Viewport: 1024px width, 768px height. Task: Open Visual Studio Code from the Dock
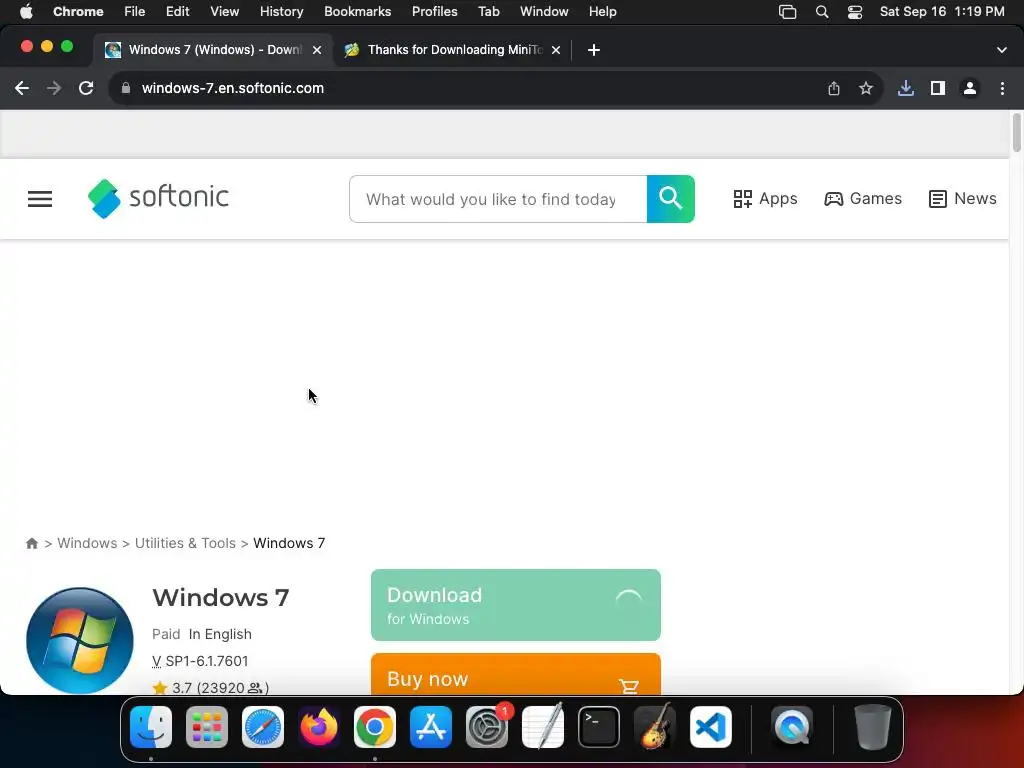click(711, 727)
